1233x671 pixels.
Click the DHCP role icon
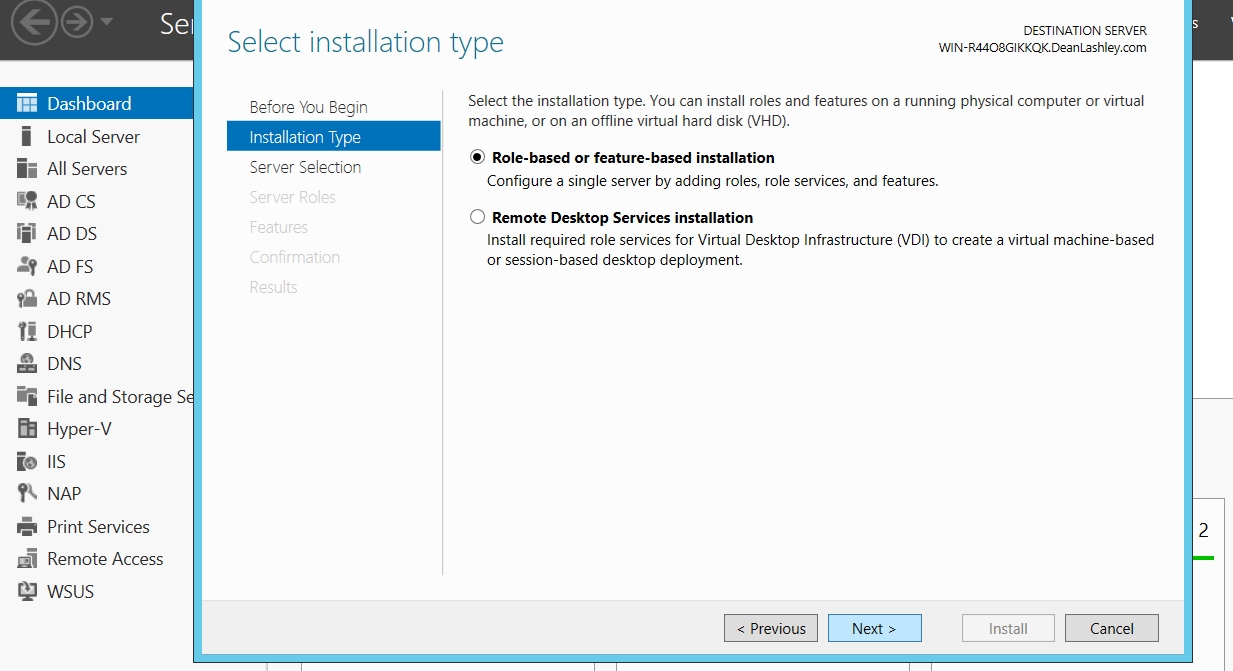pyautogui.click(x=27, y=331)
